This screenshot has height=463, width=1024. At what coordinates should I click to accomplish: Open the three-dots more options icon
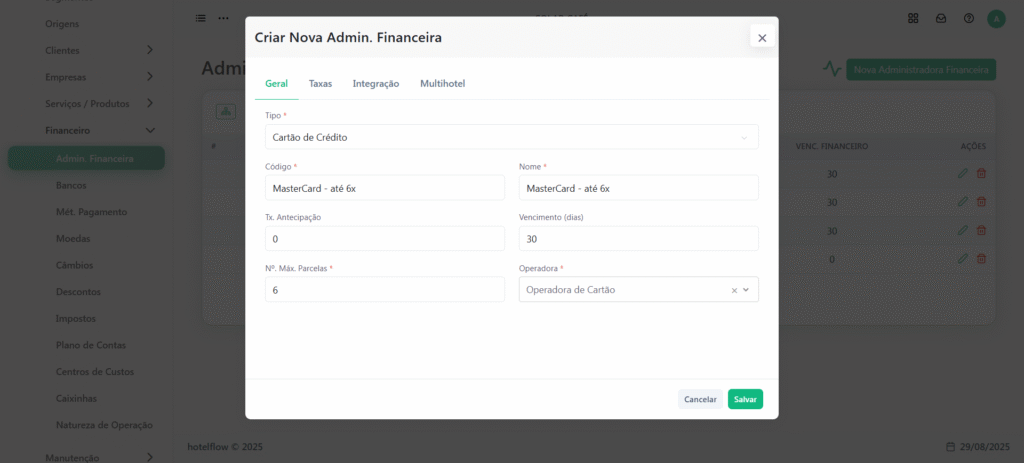point(223,18)
